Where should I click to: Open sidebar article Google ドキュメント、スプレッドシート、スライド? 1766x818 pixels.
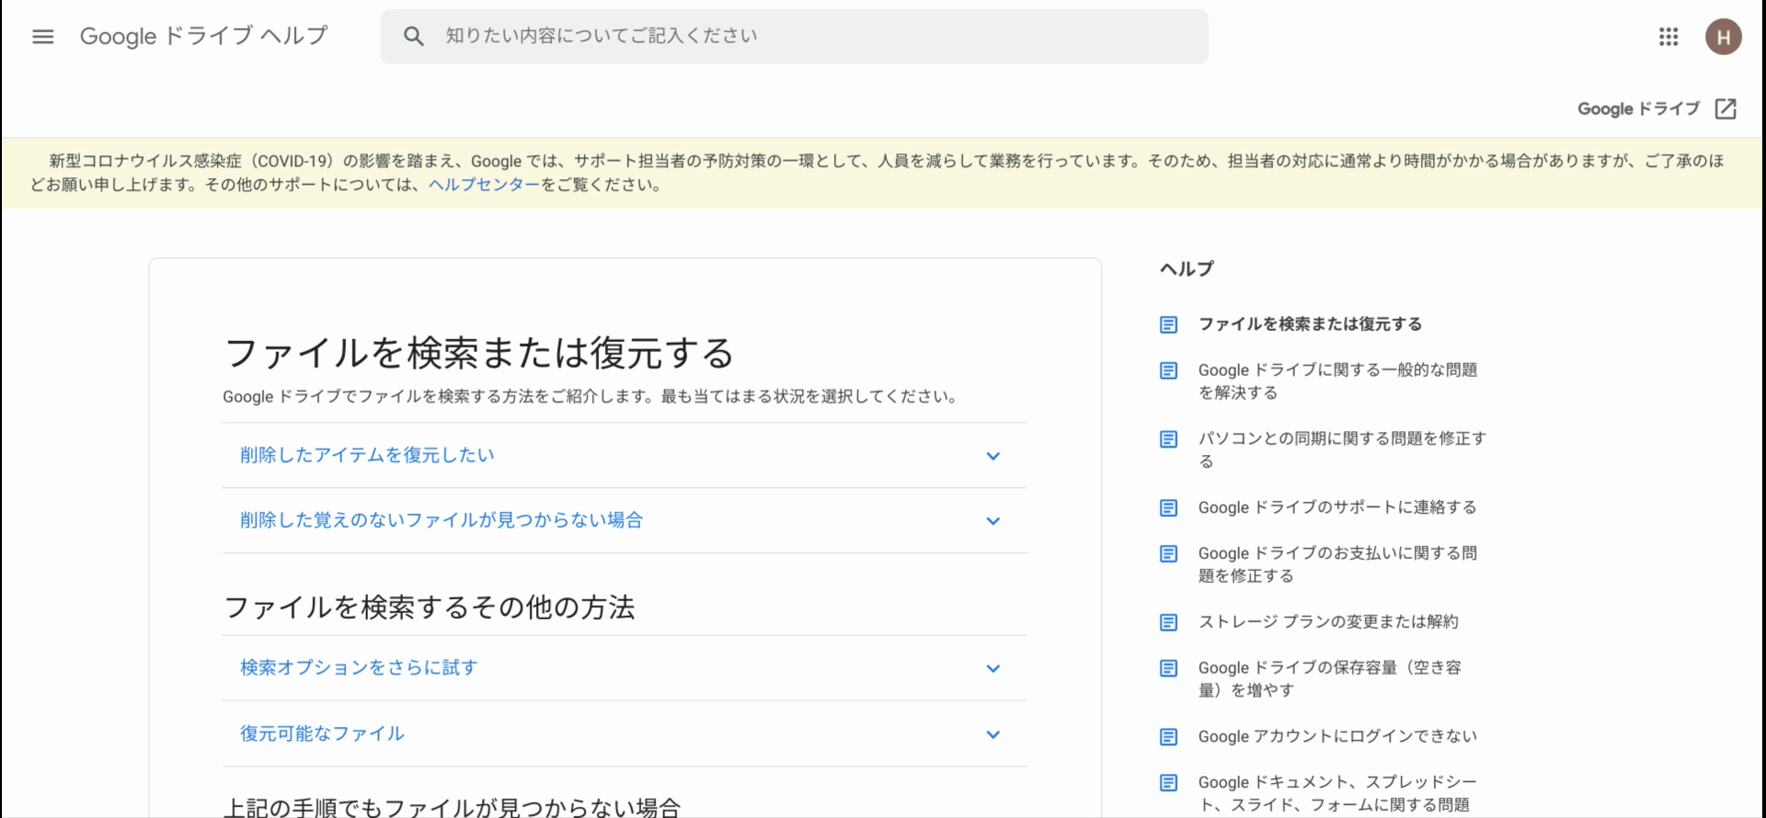point(1338,794)
